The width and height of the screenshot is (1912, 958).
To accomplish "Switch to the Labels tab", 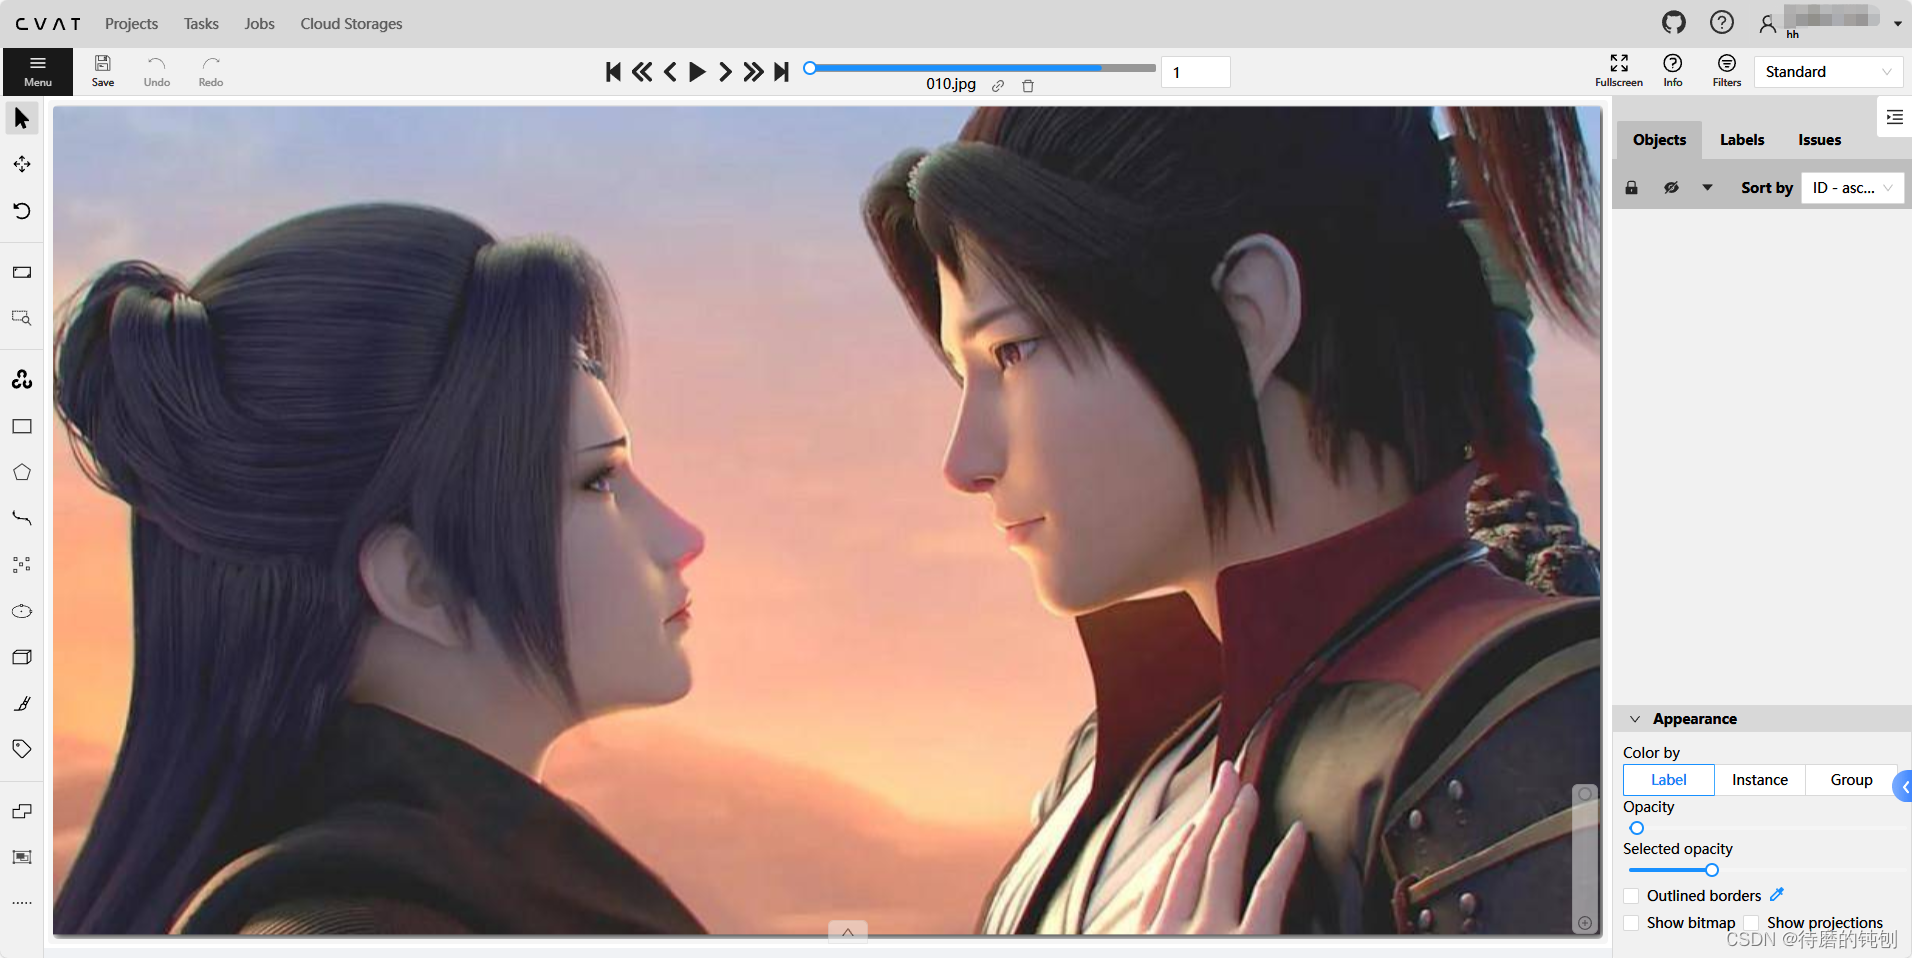I will pos(1742,140).
